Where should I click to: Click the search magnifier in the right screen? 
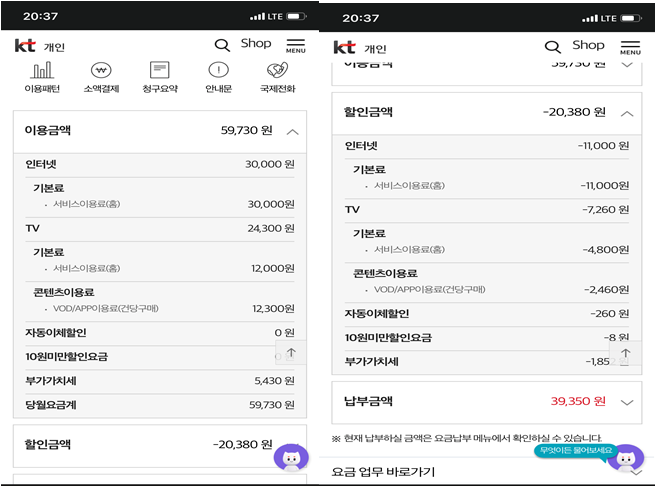coord(552,46)
